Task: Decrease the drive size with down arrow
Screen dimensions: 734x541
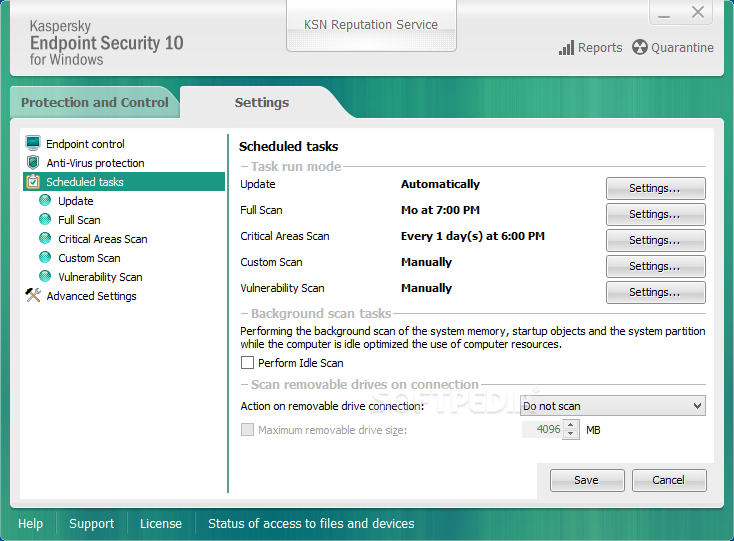Action: tap(570, 434)
